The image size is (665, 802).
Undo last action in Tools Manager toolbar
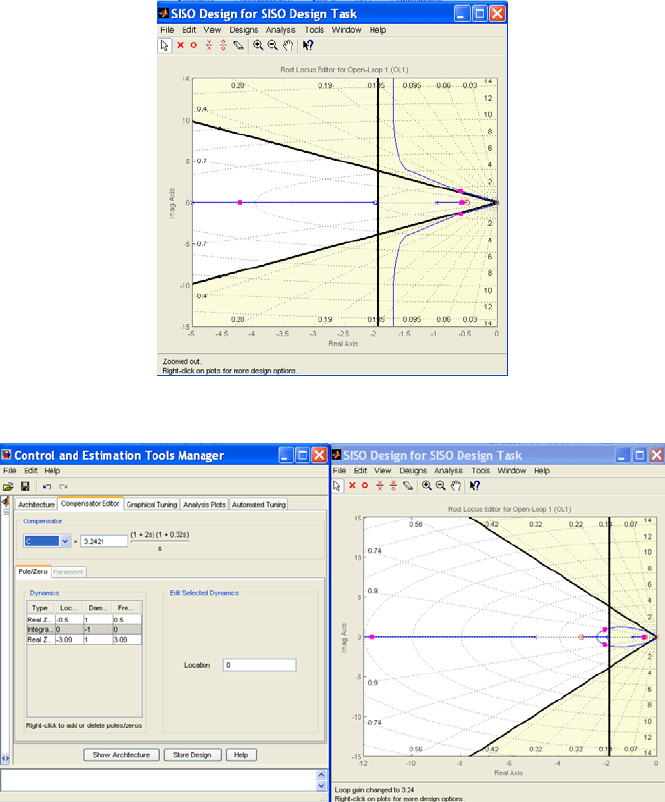pos(47,486)
